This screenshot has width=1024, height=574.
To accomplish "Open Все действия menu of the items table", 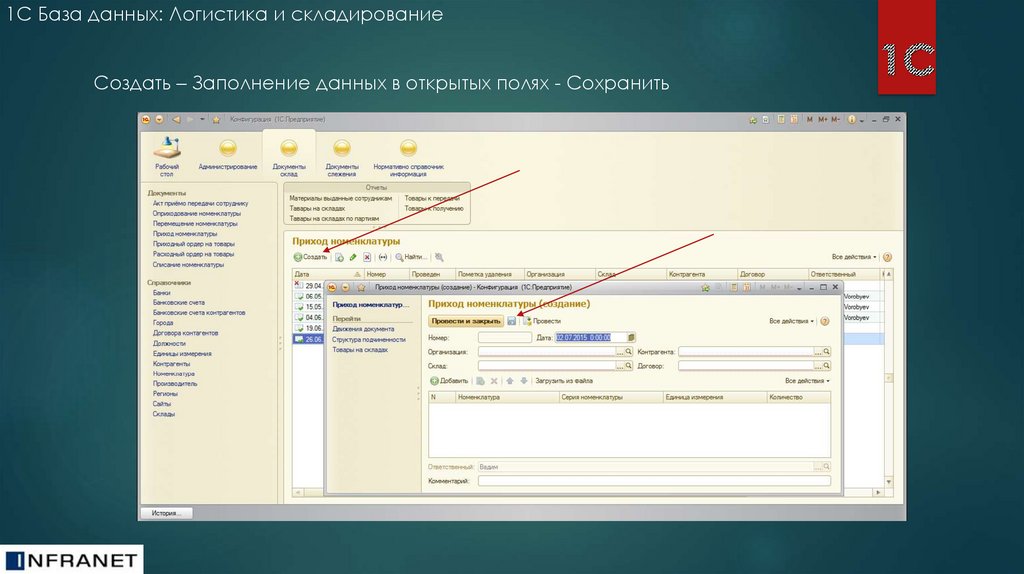I will 807,381.
